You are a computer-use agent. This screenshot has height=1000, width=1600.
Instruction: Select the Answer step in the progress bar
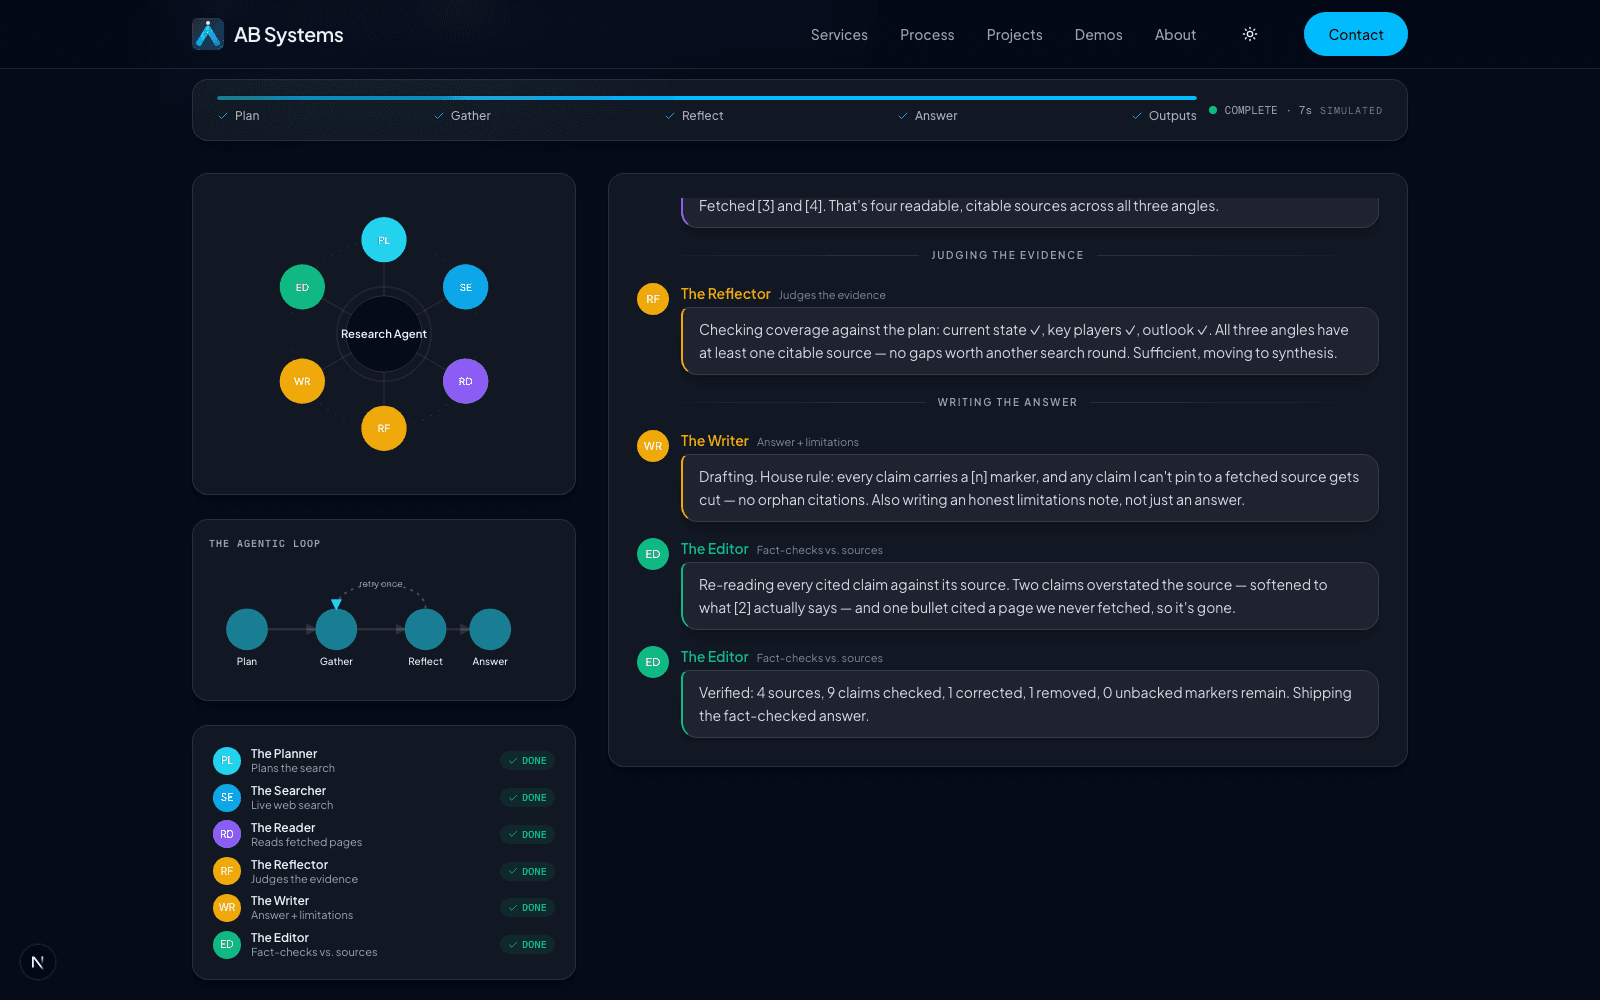[927, 116]
